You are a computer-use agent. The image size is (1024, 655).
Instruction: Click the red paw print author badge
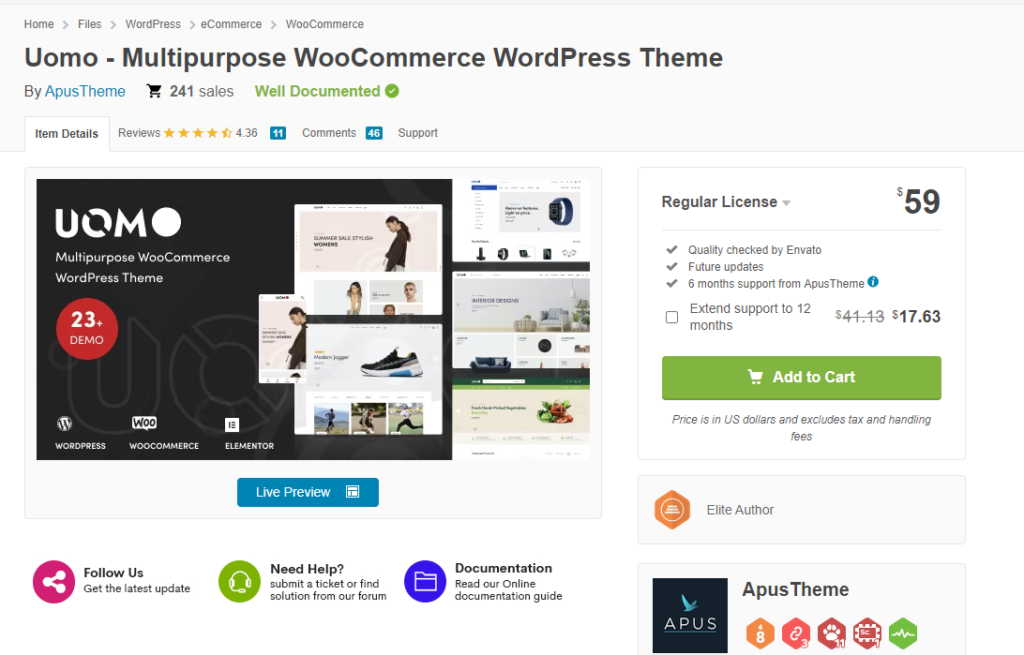(831, 633)
